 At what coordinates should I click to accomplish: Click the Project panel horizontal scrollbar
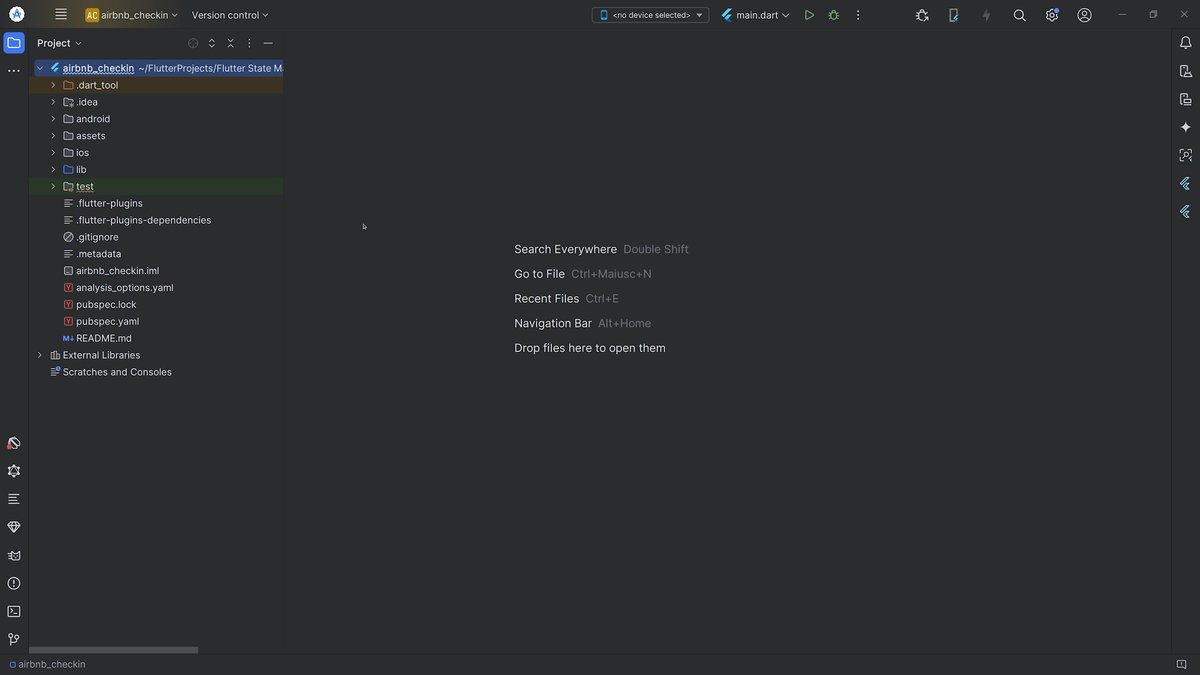coord(113,650)
